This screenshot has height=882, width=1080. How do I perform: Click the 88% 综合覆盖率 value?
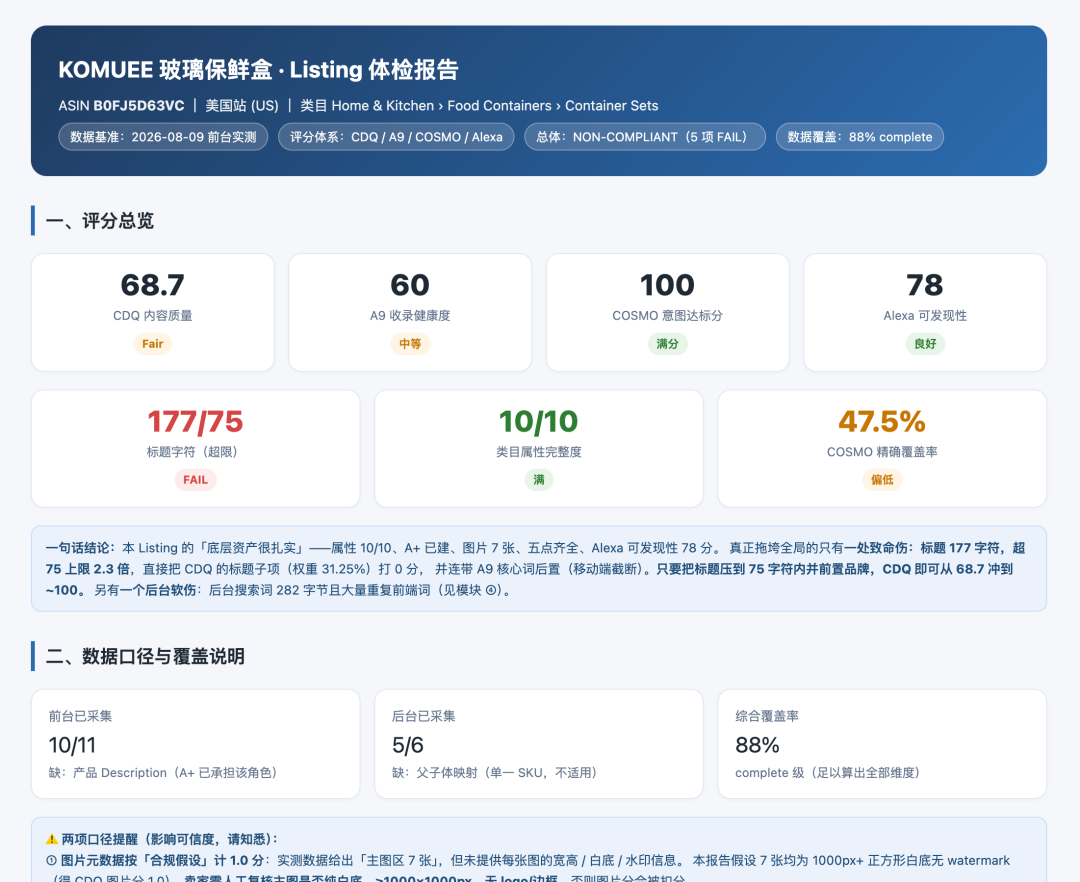pos(758,745)
